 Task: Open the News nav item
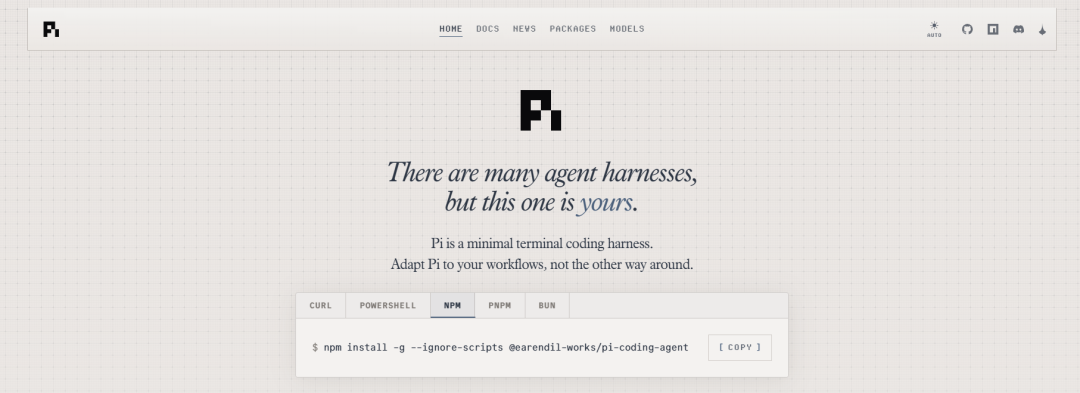click(x=524, y=29)
